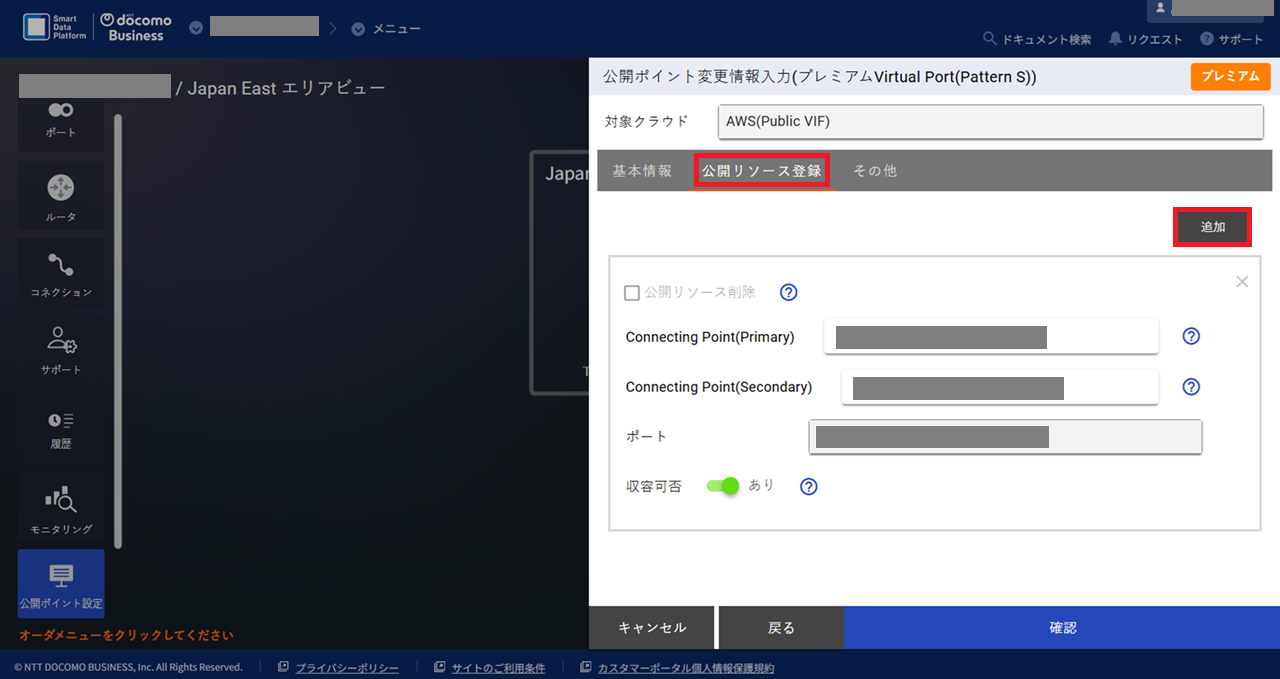
Task: Open the ルータ (Router) sidebar icon
Action: click(x=61, y=197)
